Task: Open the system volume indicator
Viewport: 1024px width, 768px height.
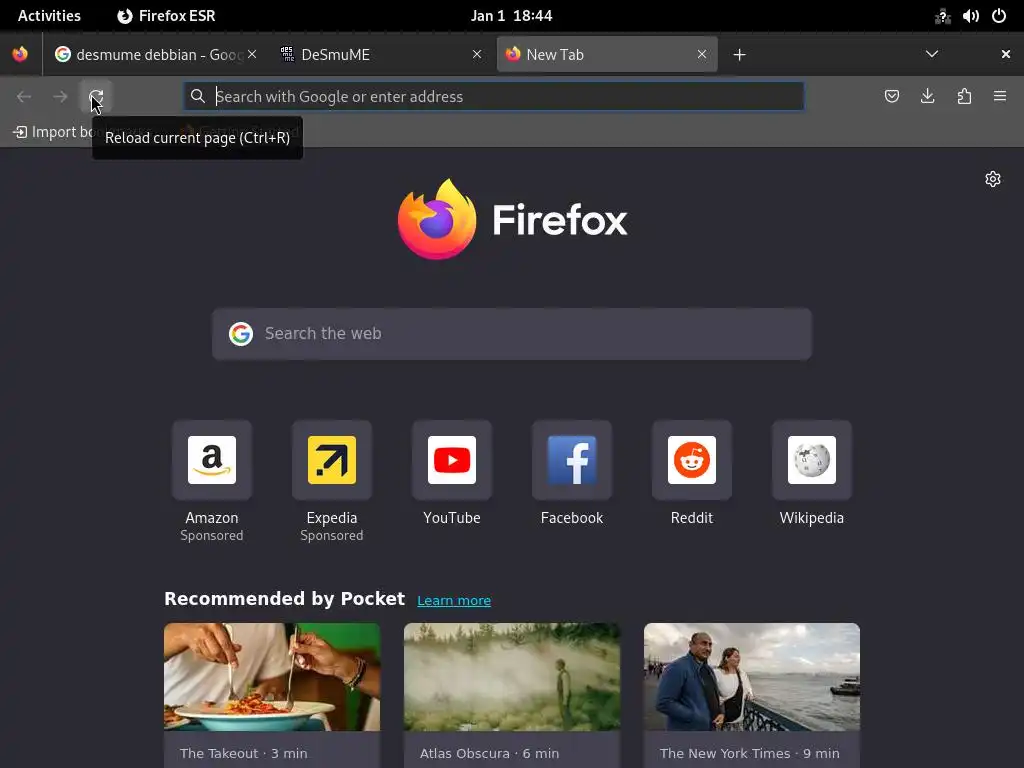Action: coord(970,16)
